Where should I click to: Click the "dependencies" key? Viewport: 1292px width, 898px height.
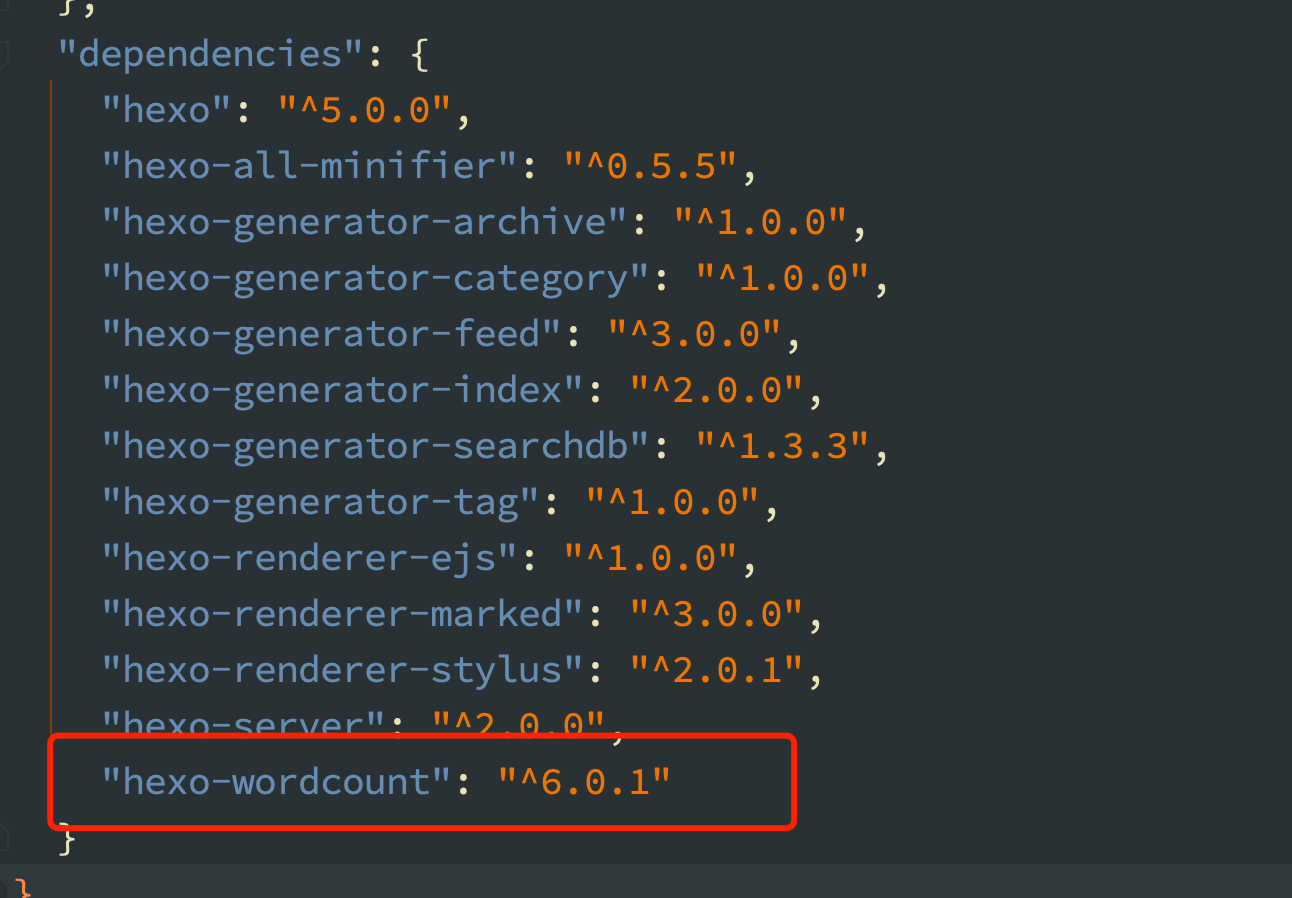click(x=212, y=53)
